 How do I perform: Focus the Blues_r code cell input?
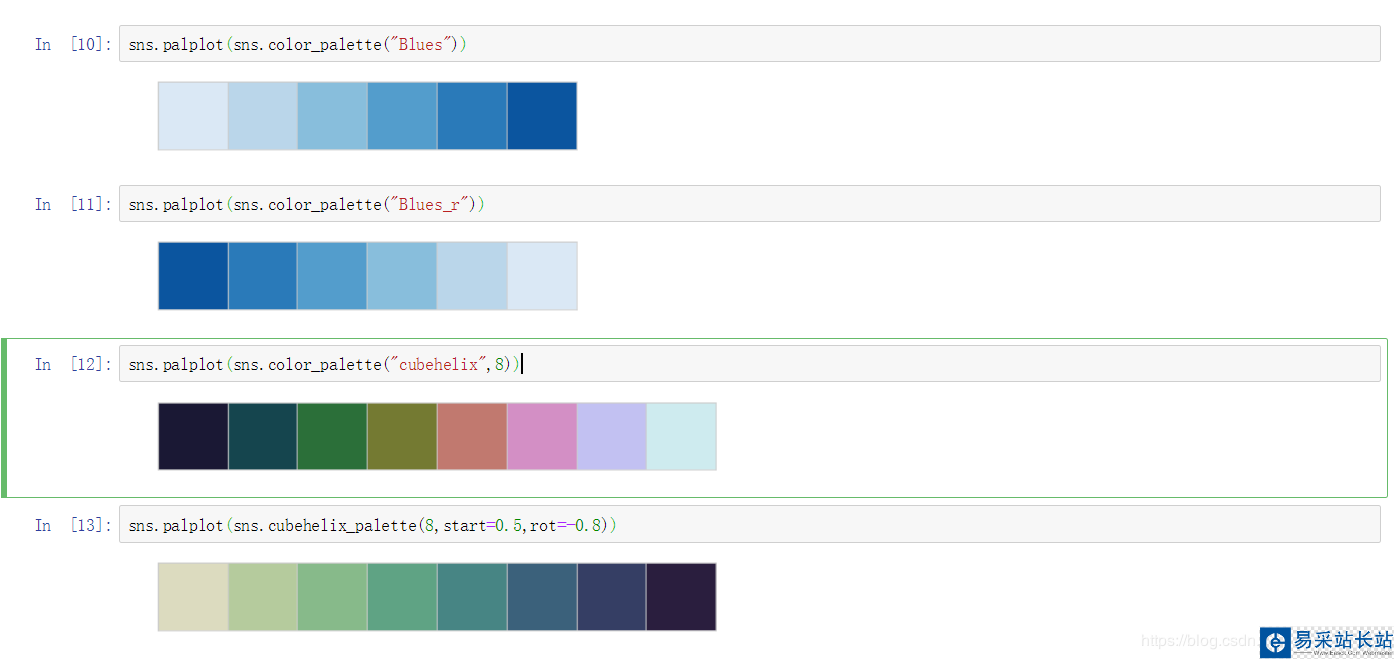[x=748, y=204]
